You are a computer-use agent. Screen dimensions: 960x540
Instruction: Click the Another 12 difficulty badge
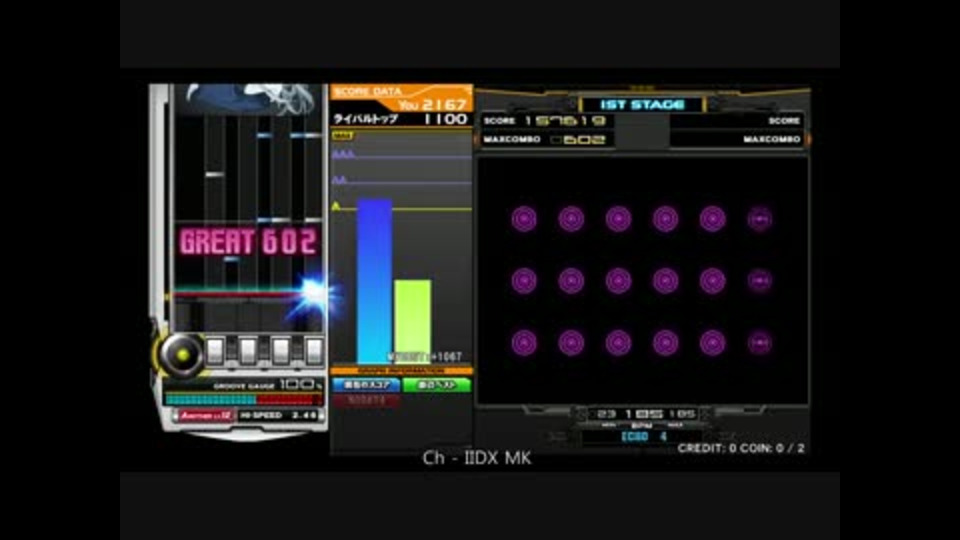click(206, 416)
